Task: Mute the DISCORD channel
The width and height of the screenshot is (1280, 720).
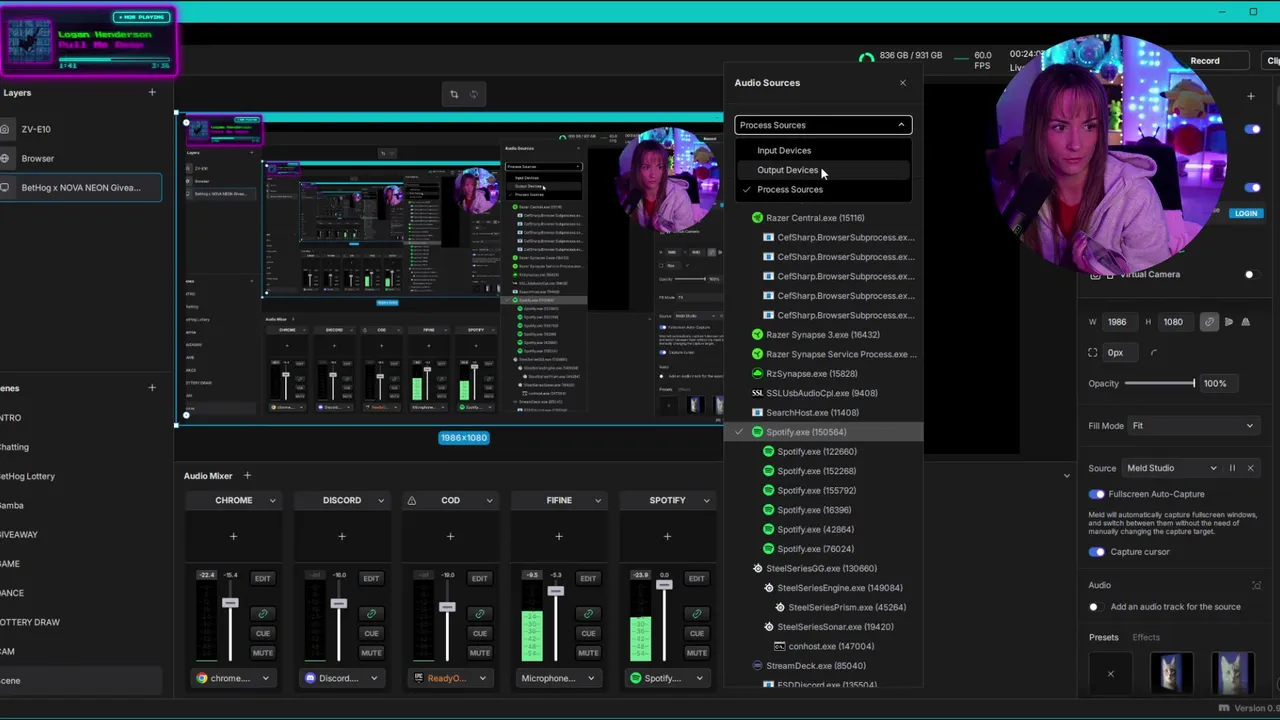Action: (371, 653)
